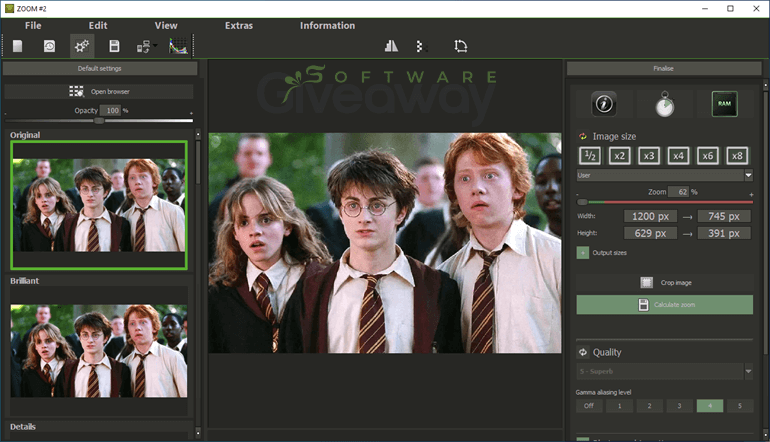Image resolution: width=770 pixels, height=442 pixels.
Task: Select the Original preset thumbnail
Action: 99,205
